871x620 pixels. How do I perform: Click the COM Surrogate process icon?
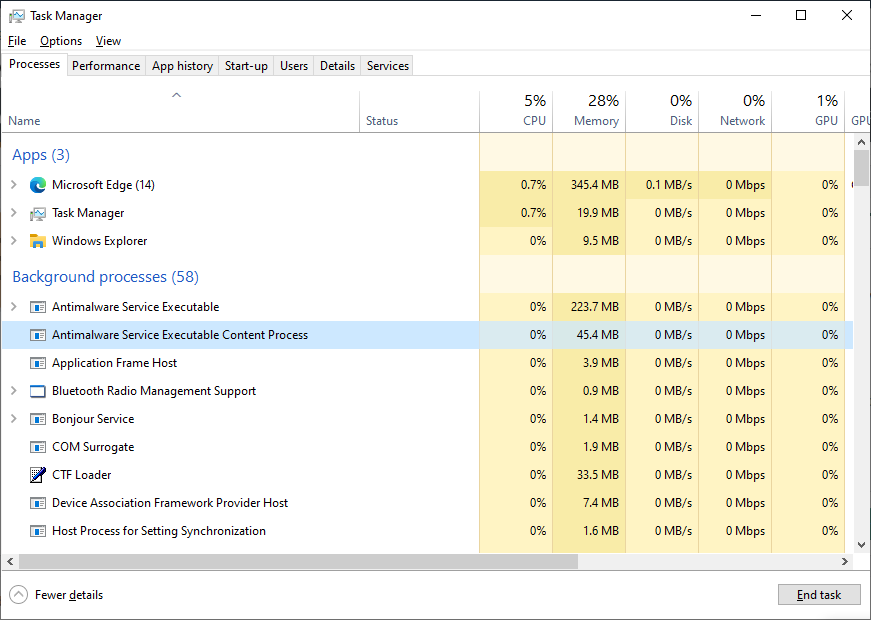click(38, 447)
